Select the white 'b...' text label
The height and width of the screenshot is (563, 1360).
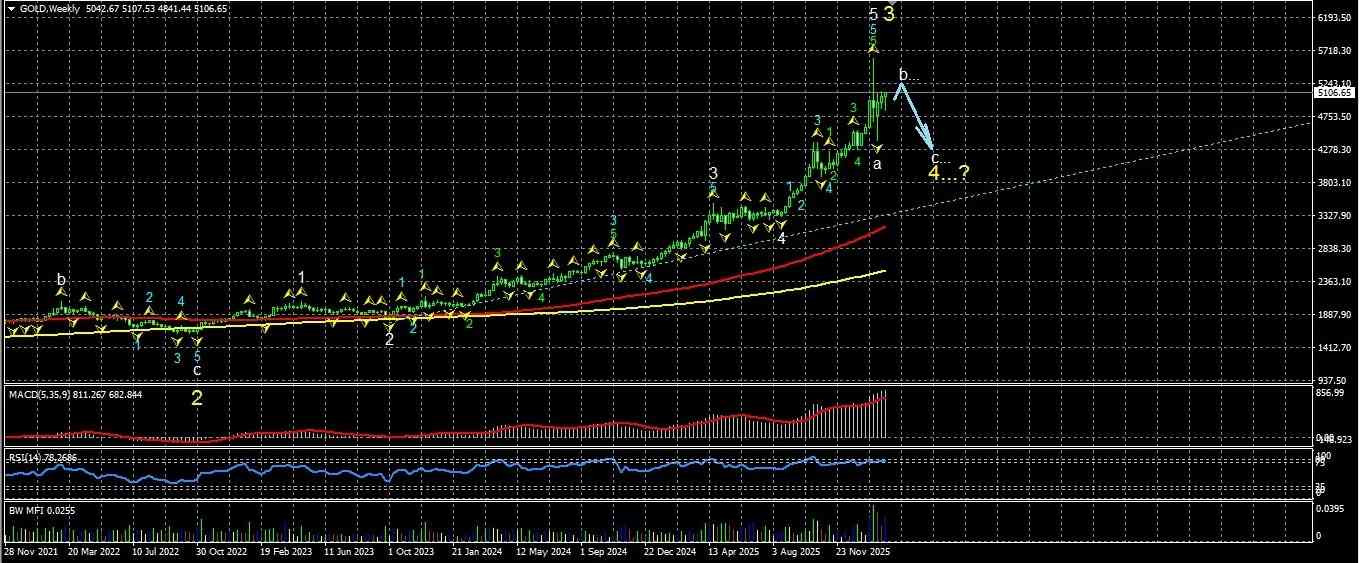pos(907,75)
